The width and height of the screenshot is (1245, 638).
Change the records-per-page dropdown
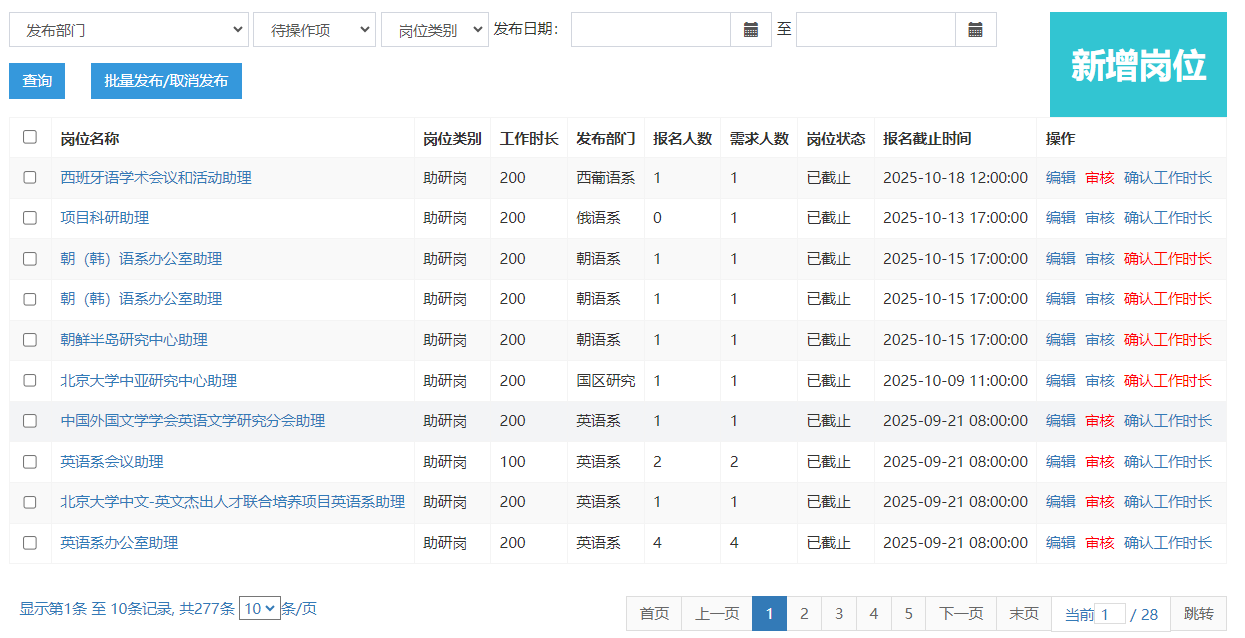pyautogui.click(x=260, y=608)
